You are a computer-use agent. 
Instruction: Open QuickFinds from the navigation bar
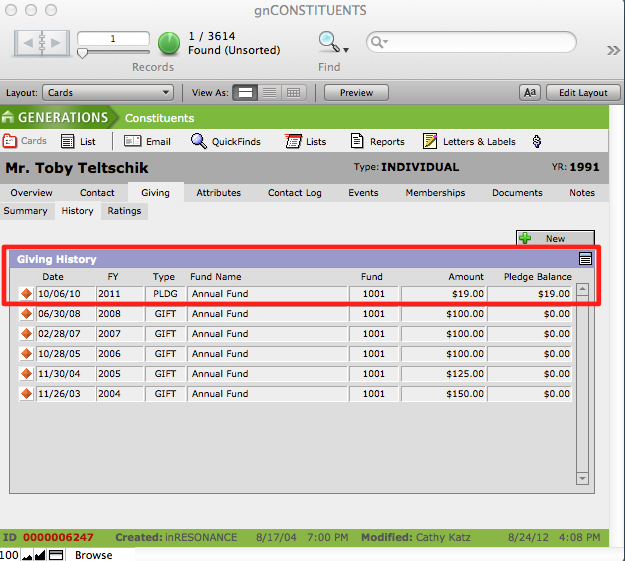[226, 142]
